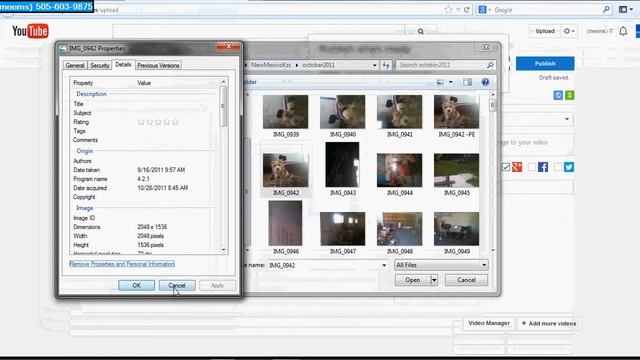Click the Google search engine icon
The height and width of the screenshot is (360, 640).
coord(482,9)
